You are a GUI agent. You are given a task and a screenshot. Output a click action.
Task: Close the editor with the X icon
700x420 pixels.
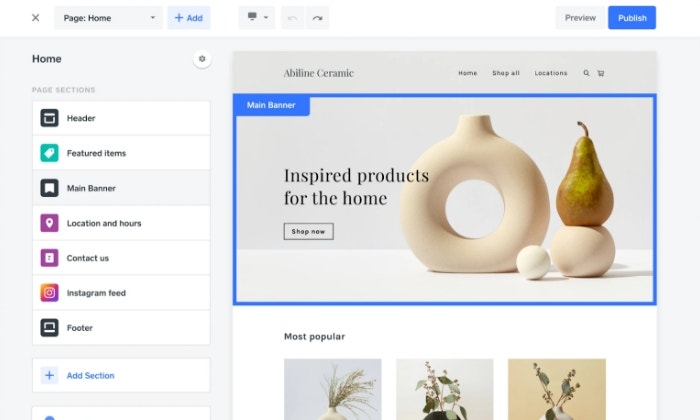pos(36,18)
